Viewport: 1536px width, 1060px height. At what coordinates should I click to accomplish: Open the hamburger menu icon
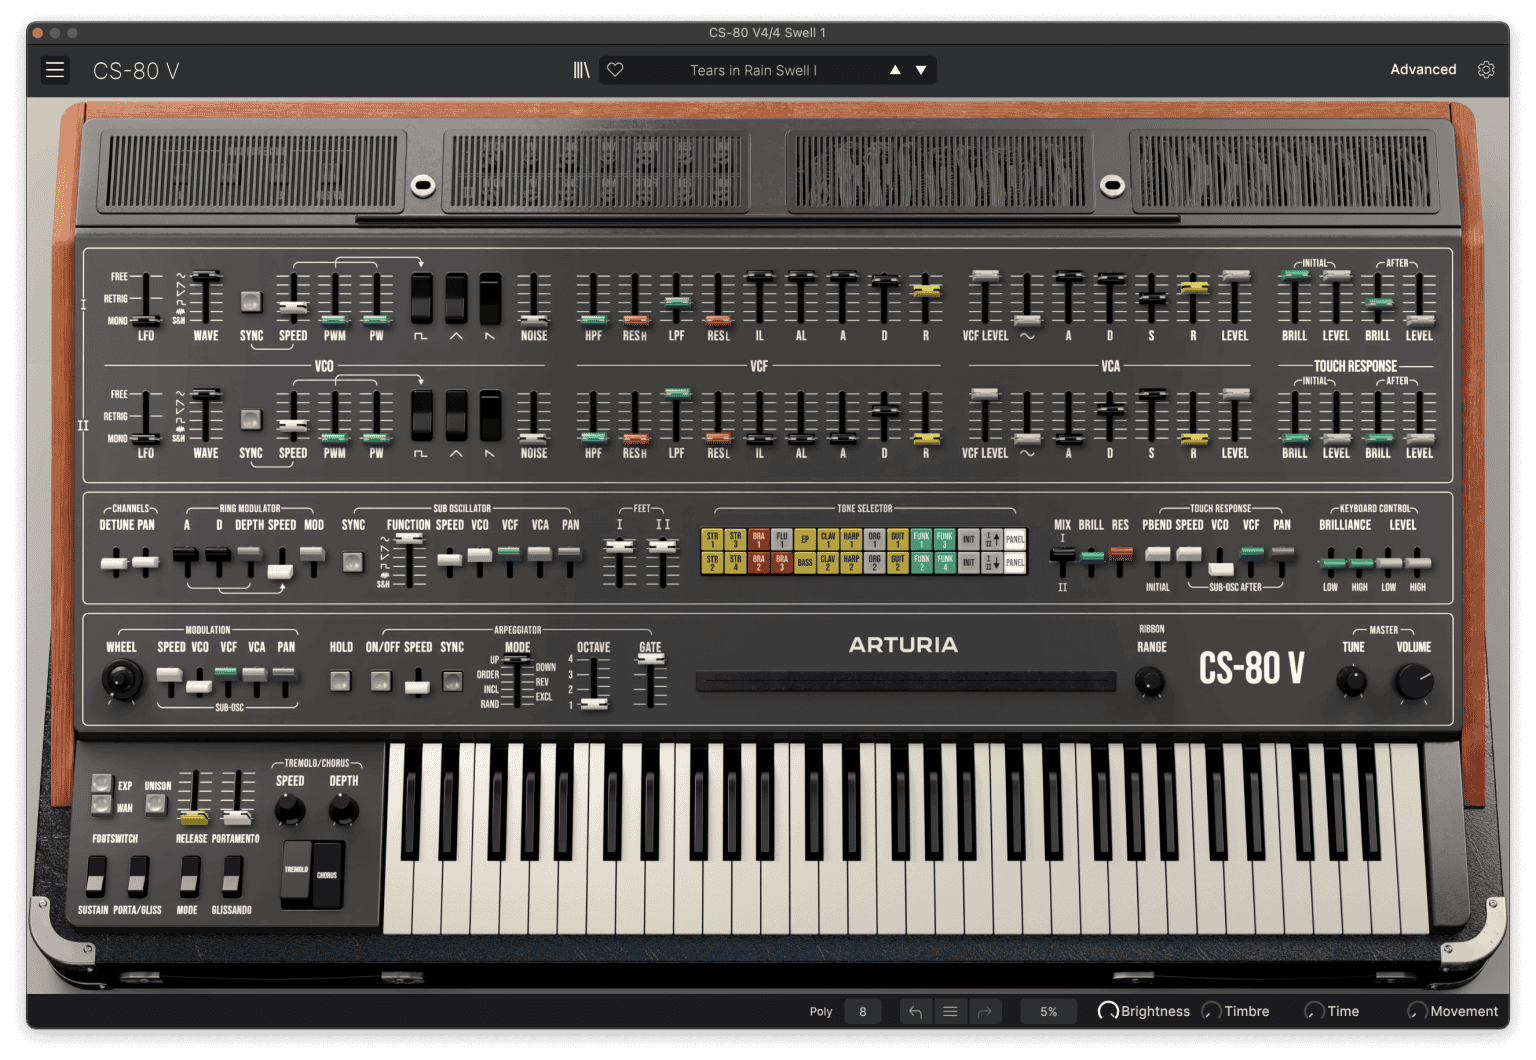pyautogui.click(x=55, y=70)
